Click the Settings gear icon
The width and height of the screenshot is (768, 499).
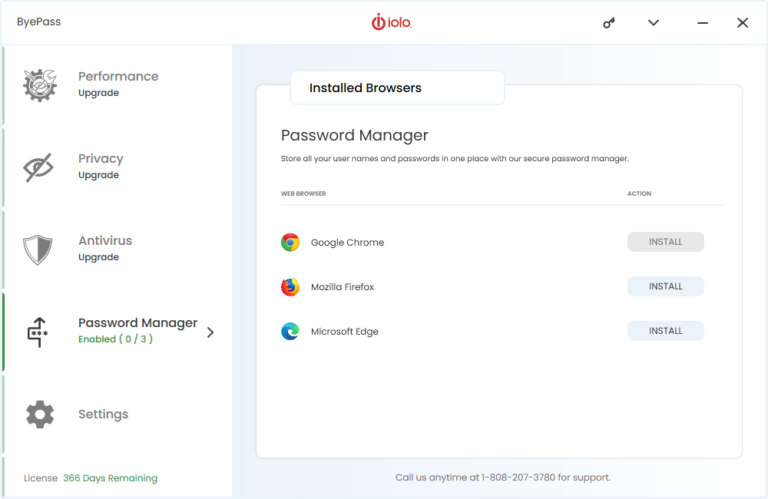point(40,414)
